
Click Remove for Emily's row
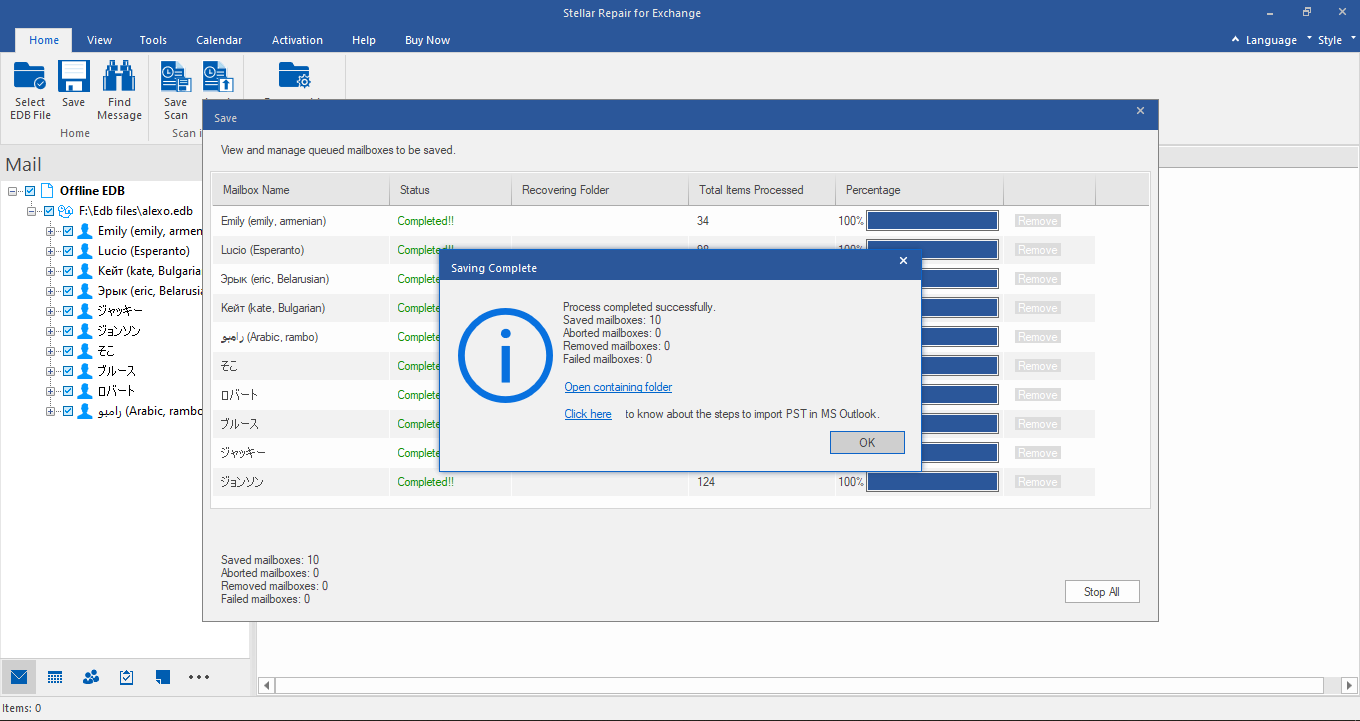click(1037, 221)
